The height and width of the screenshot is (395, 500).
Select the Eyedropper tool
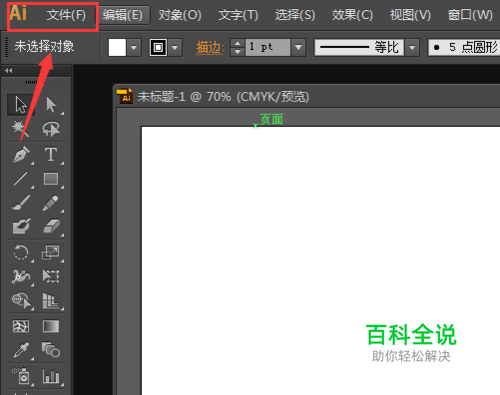pos(21,350)
